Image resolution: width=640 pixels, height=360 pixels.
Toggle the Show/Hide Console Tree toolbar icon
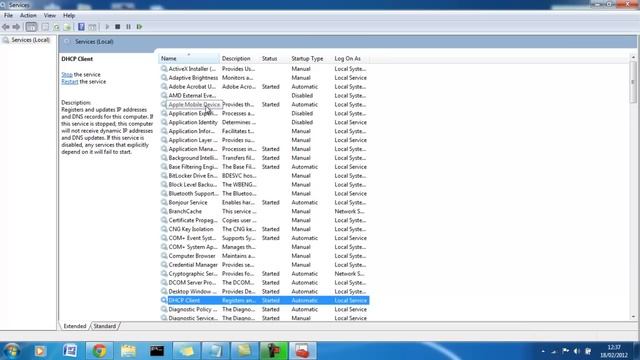31,27
